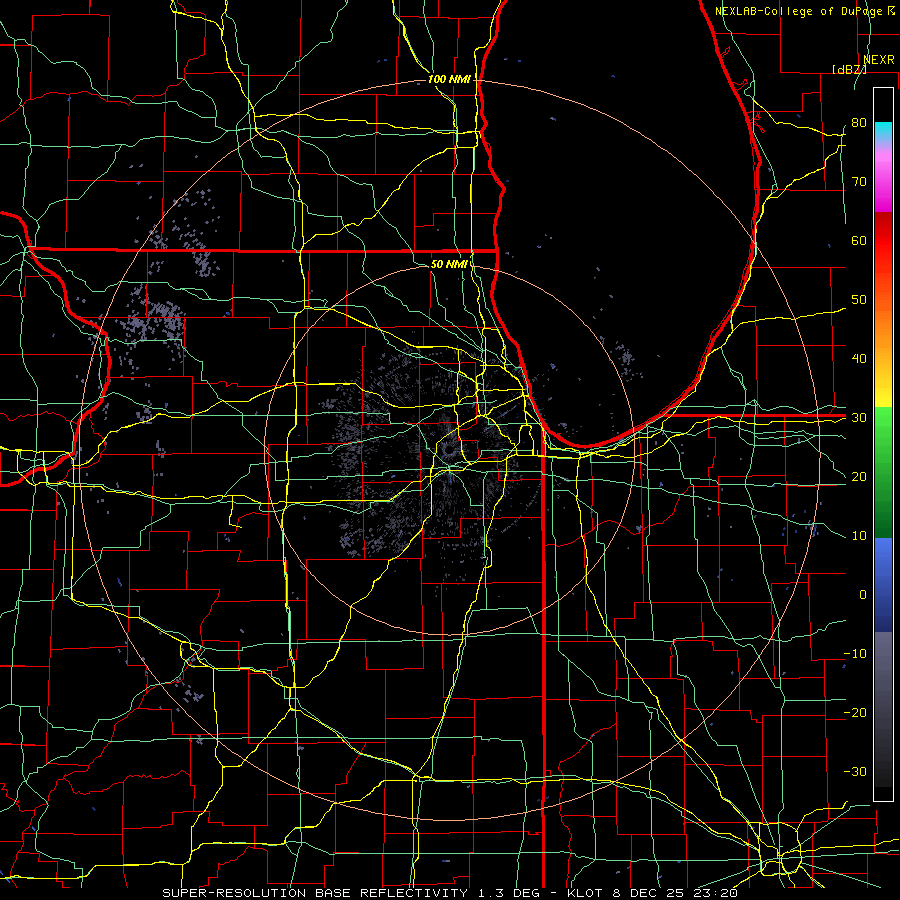Click SUPER-RESOLUTION BASE REFLECTIVITY in the caption
This screenshot has width=900, height=900.
(315, 893)
